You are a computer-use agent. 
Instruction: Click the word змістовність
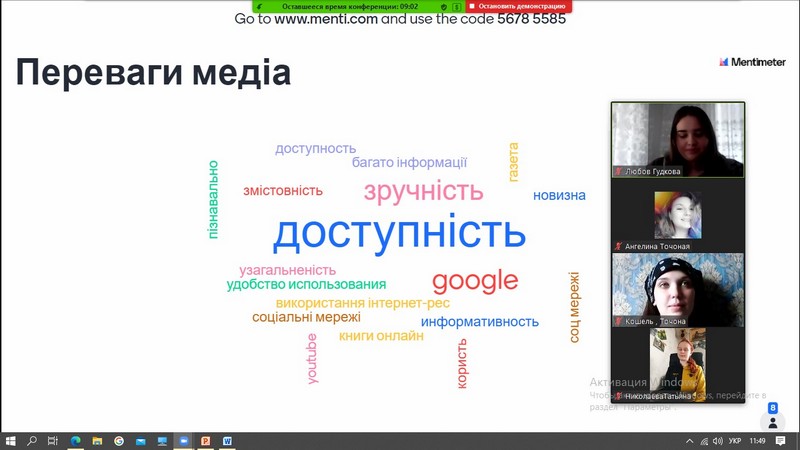tap(283, 190)
